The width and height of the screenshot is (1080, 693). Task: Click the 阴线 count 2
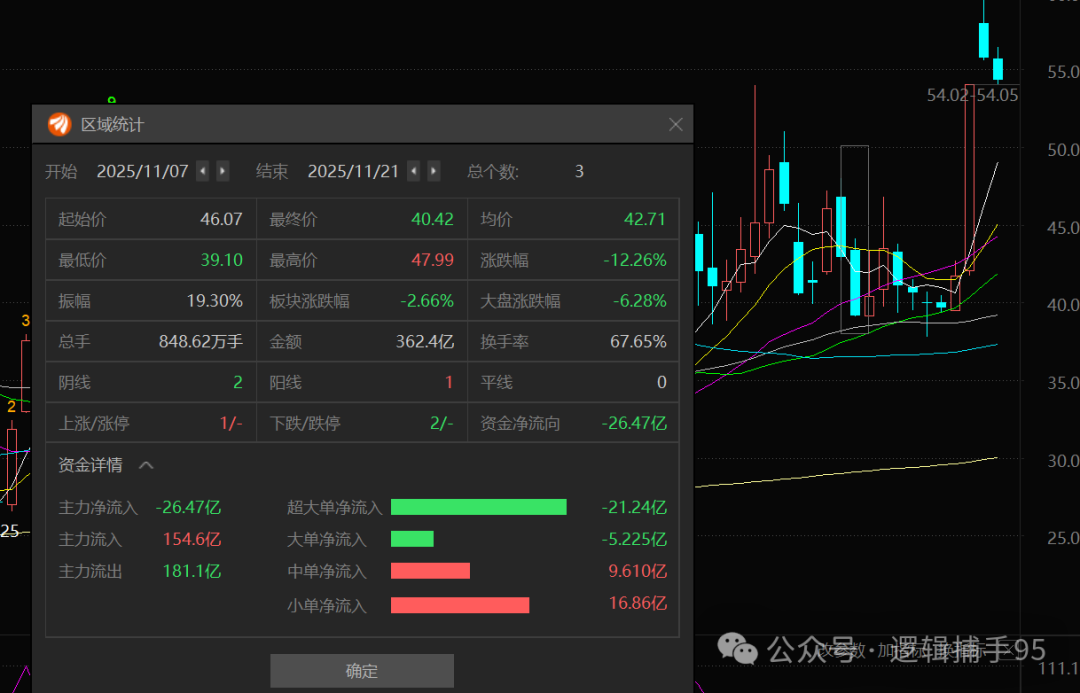coord(238,382)
